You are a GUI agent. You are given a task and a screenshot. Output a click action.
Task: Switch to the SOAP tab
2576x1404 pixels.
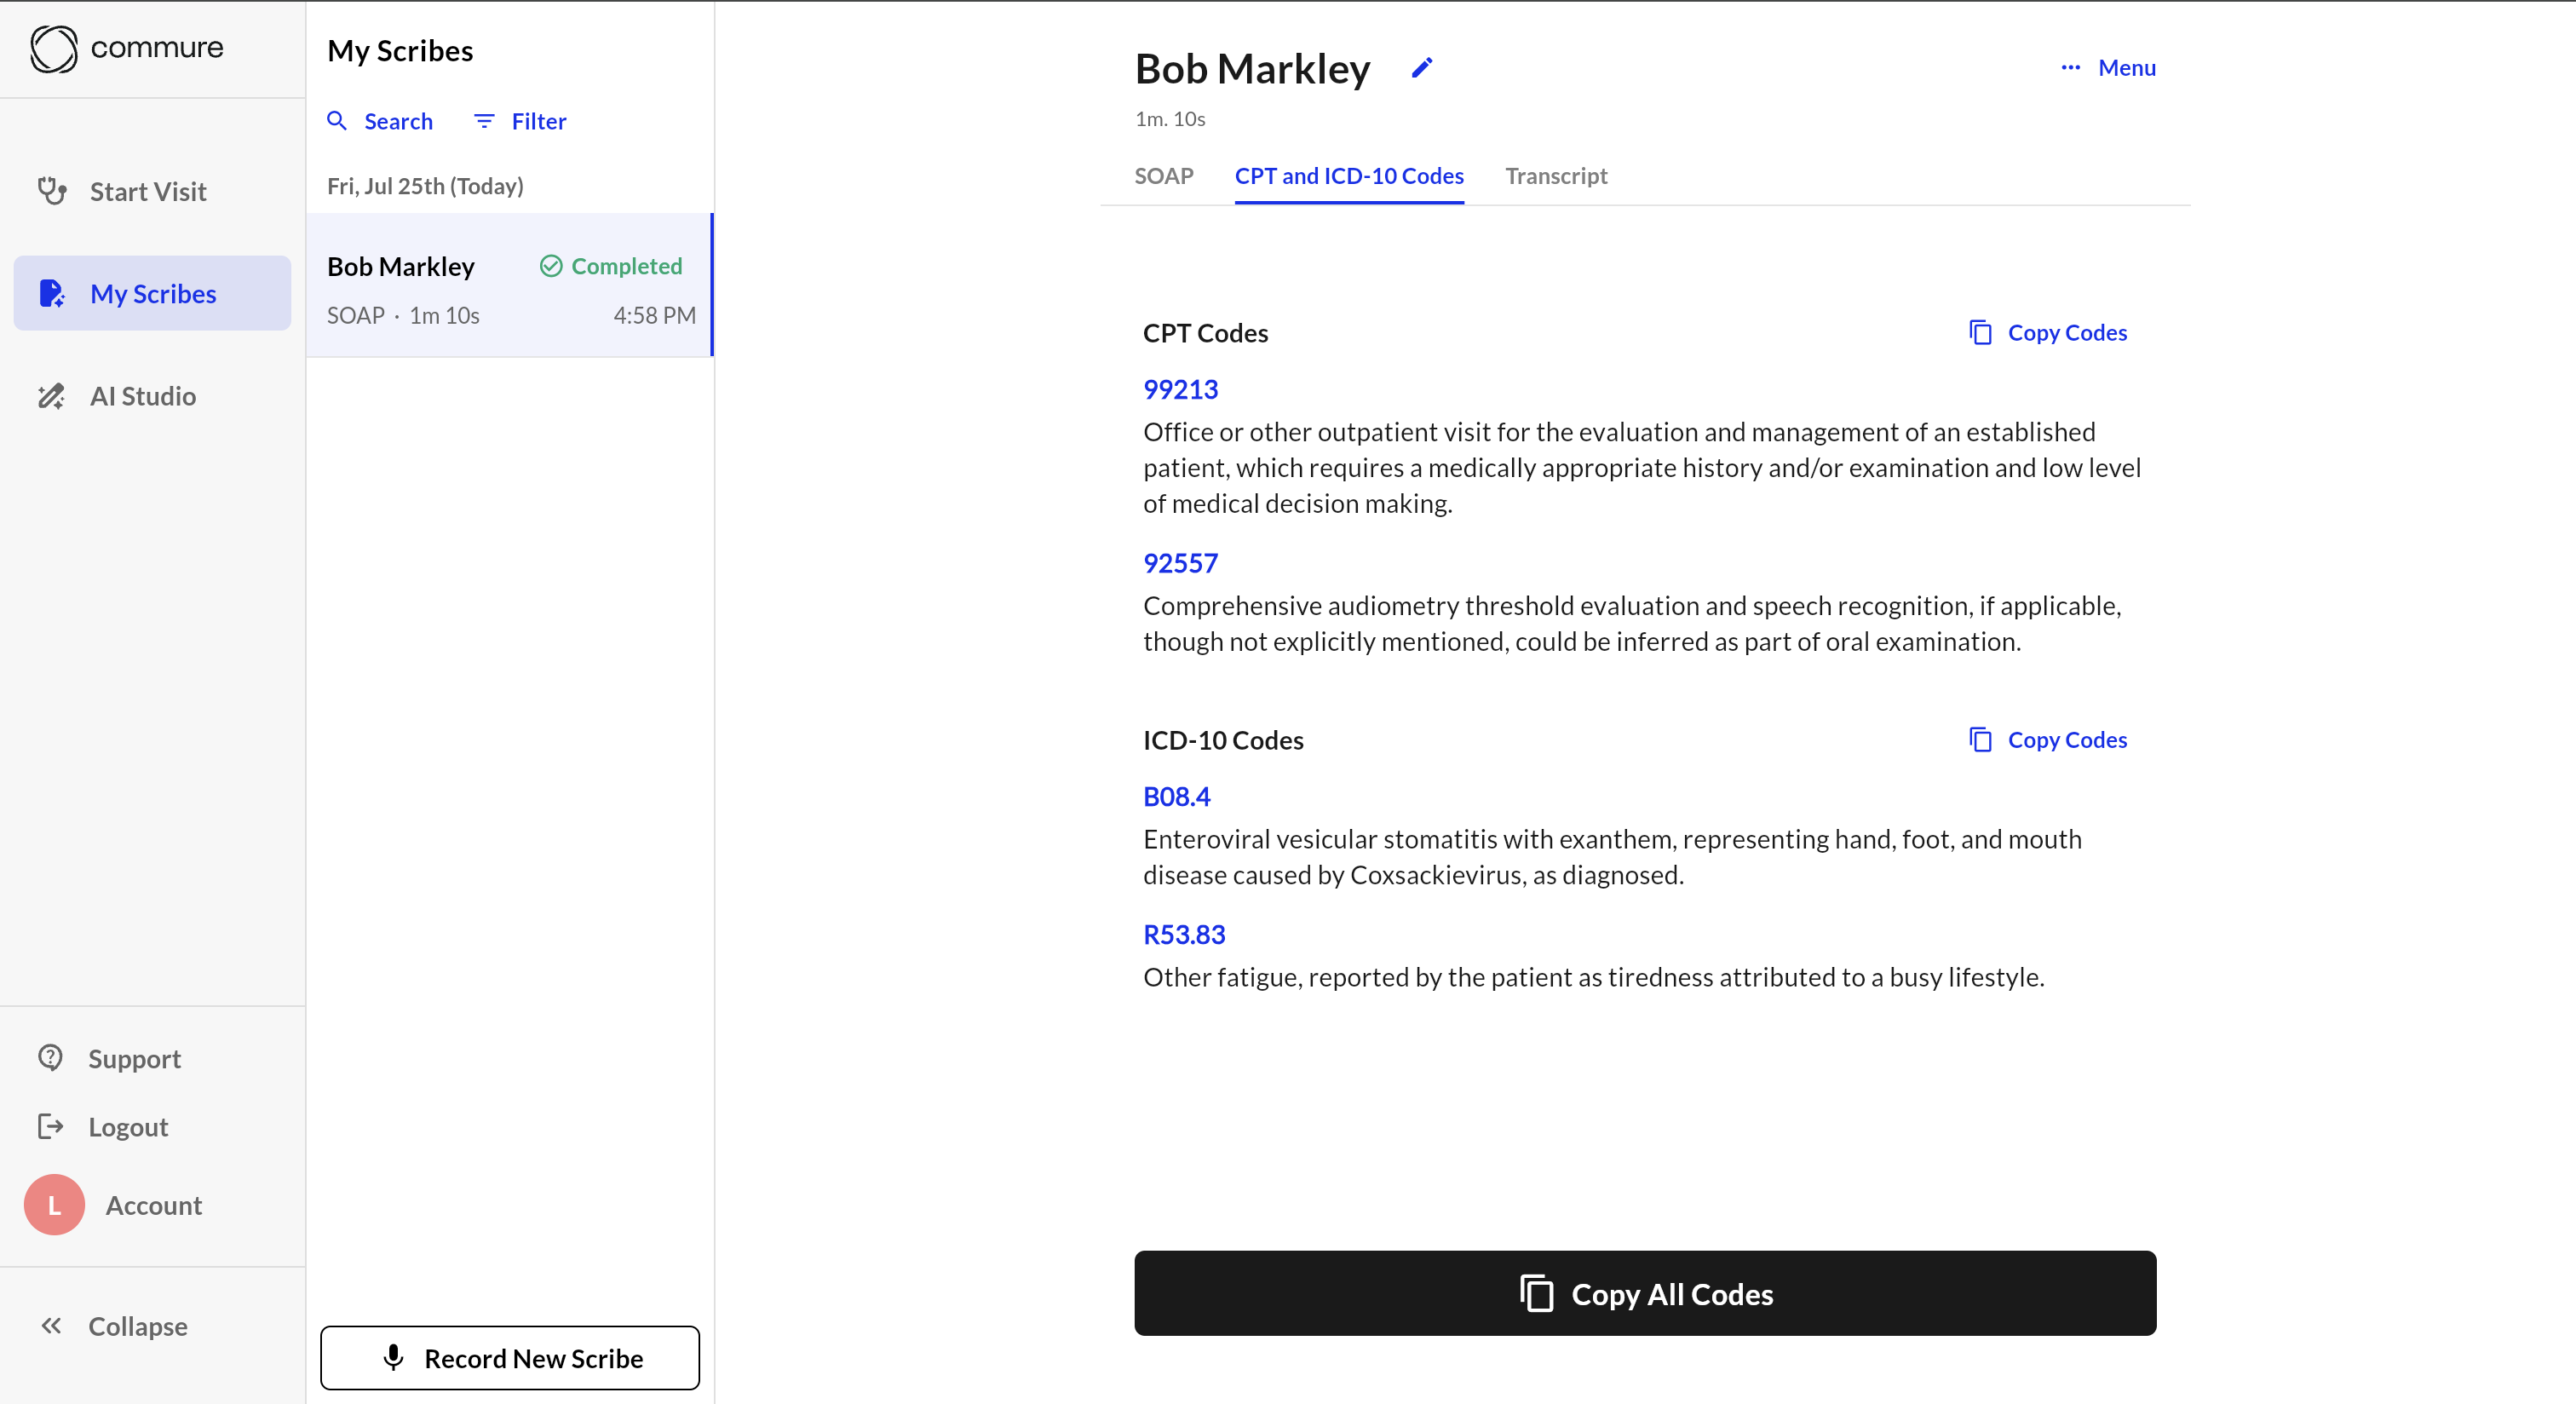click(x=1163, y=176)
